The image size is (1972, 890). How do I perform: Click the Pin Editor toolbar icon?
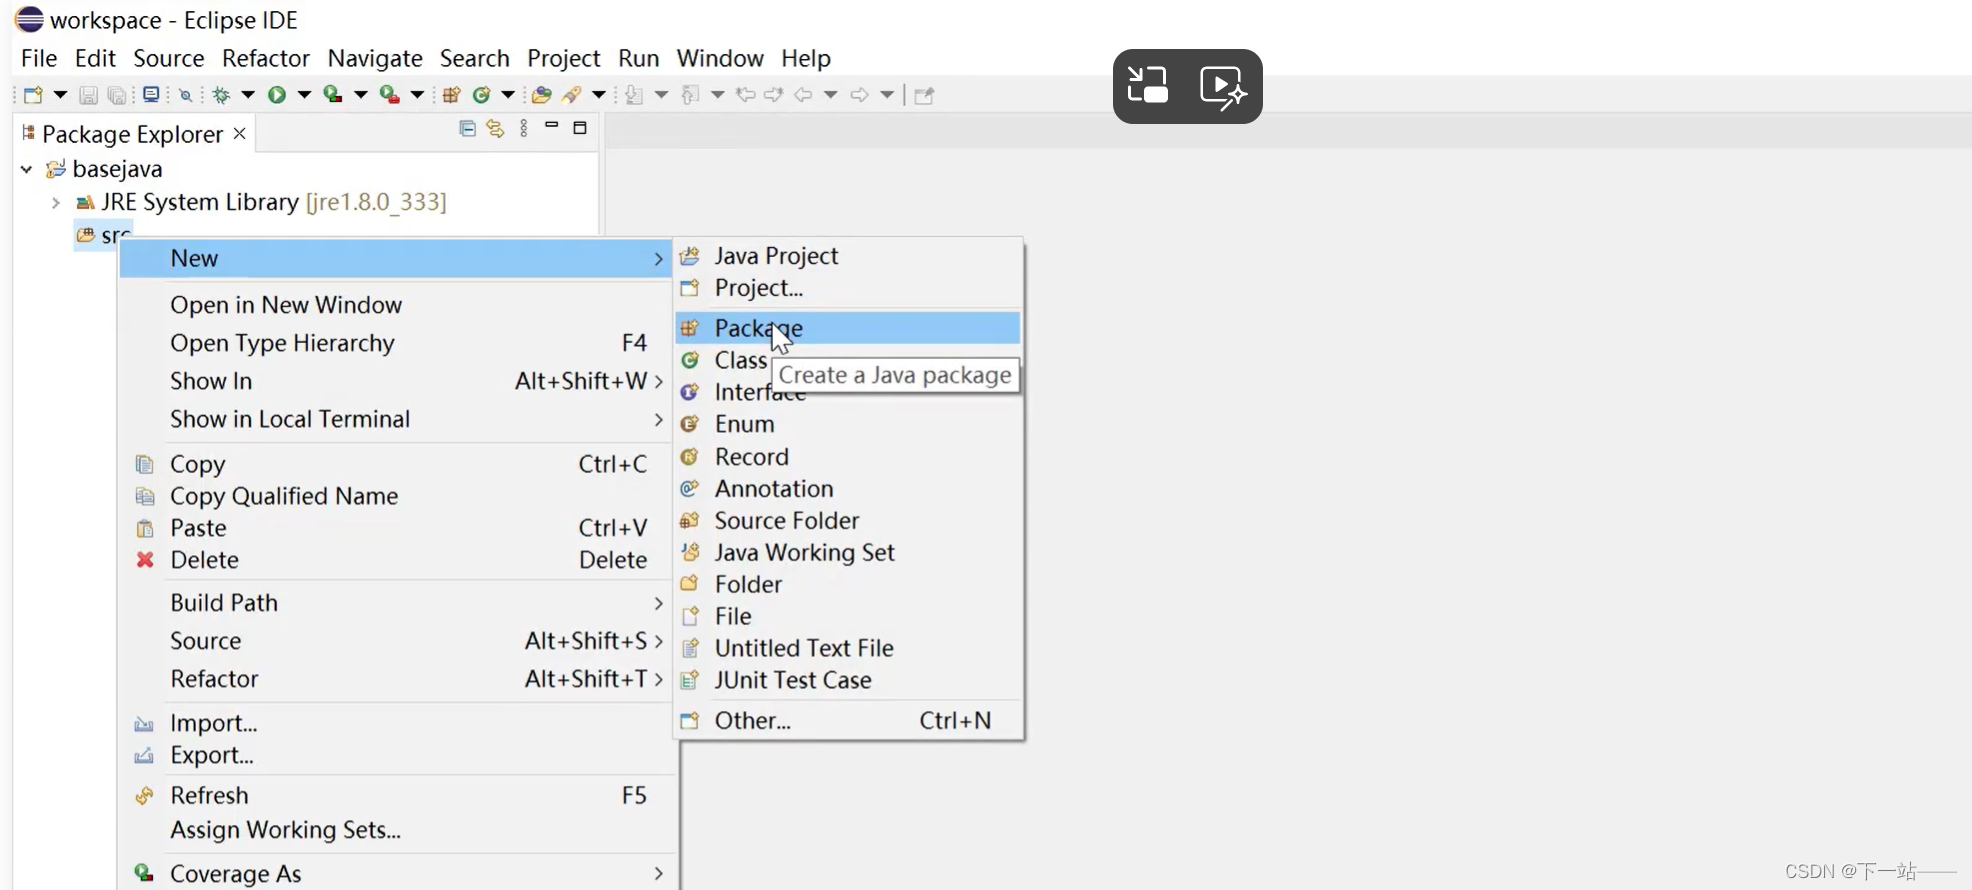(925, 95)
